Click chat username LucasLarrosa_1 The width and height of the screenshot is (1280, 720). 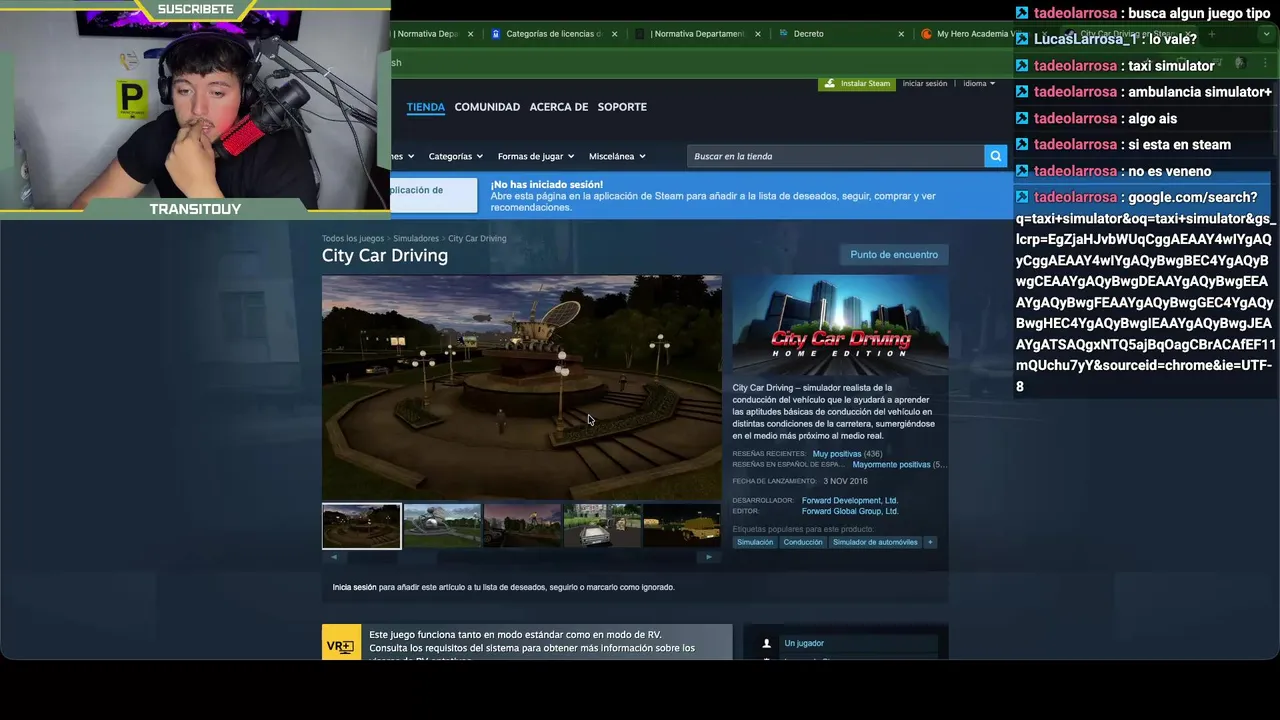1085,39
